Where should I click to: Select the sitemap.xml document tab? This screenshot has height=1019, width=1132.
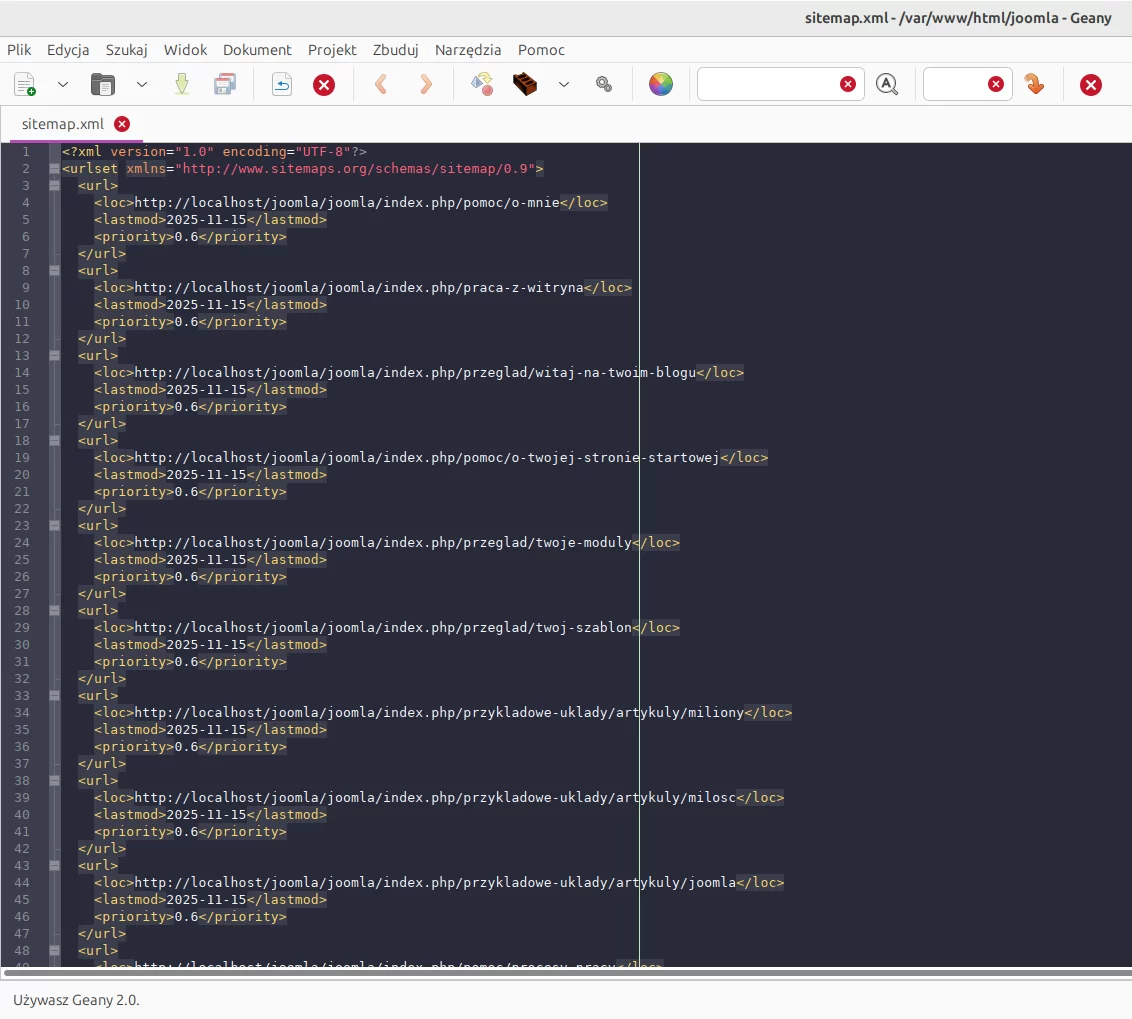click(63, 123)
